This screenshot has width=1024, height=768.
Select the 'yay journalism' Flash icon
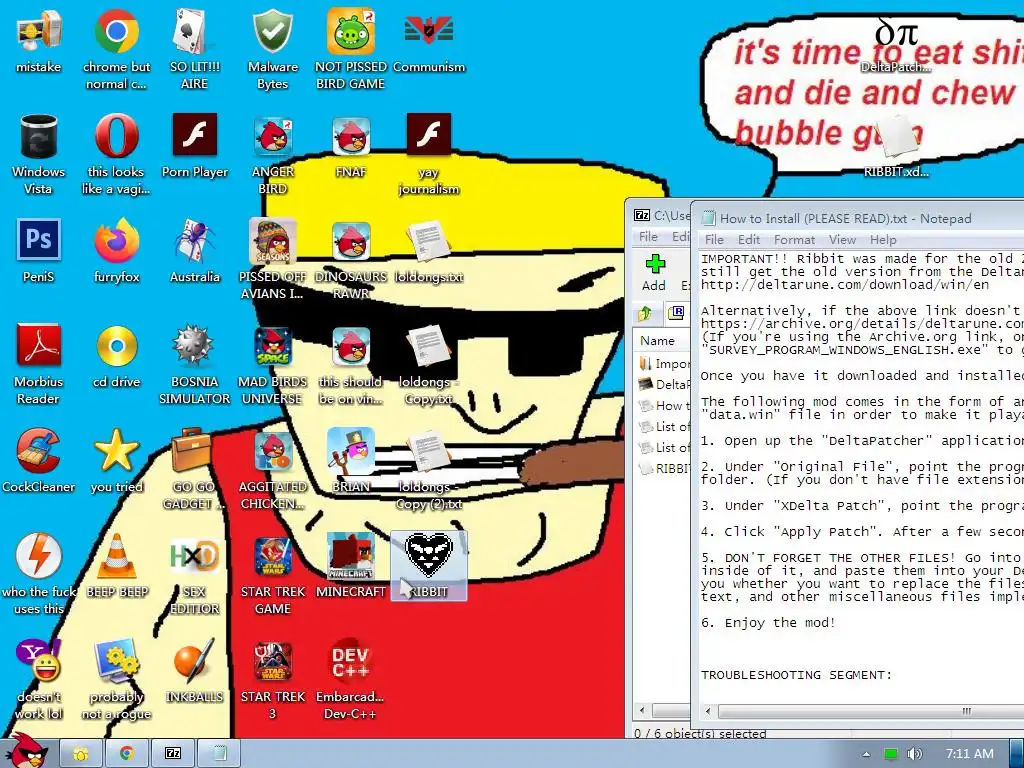click(x=429, y=154)
